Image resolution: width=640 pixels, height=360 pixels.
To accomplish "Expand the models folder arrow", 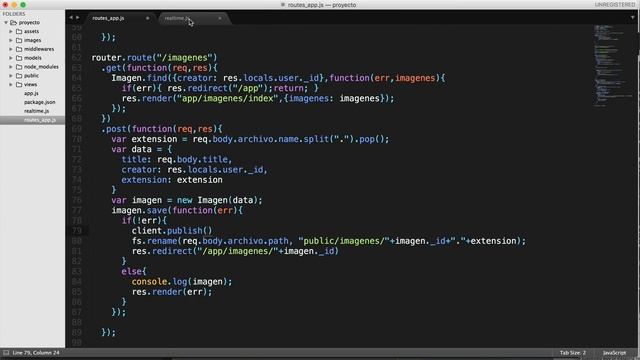I will click(x=11, y=58).
